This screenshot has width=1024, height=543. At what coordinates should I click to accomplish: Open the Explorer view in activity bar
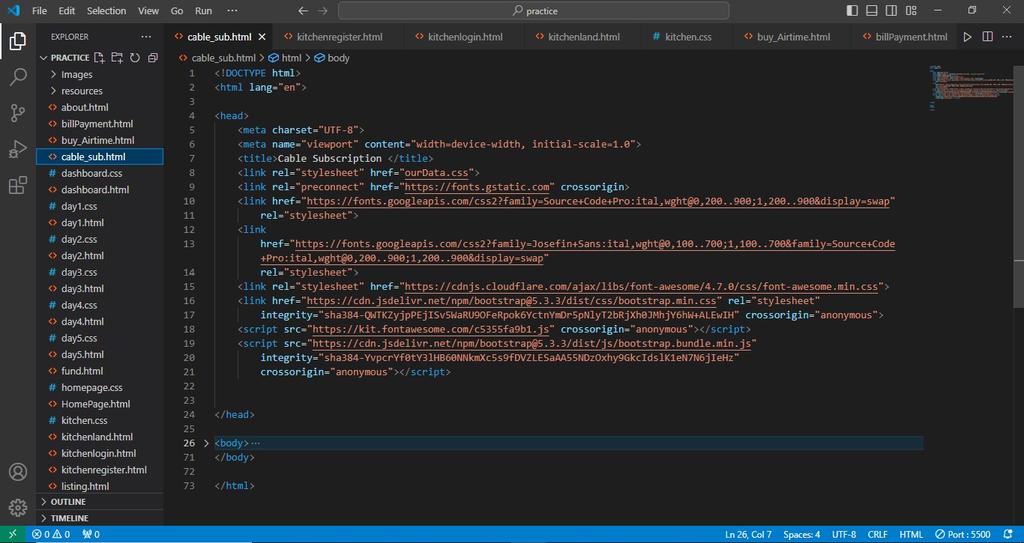click(18, 41)
